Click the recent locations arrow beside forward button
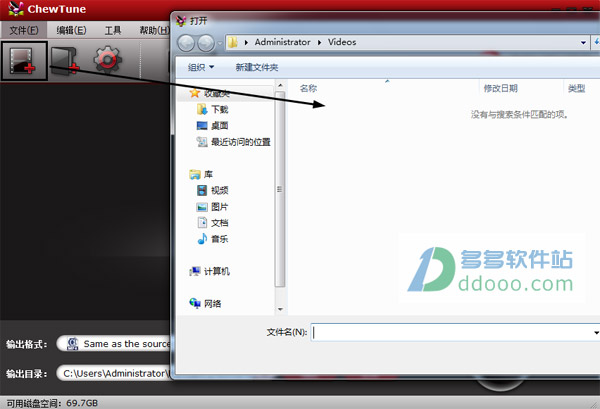Image resolution: width=600 pixels, height=409 pixels. [x=220, y=43]
